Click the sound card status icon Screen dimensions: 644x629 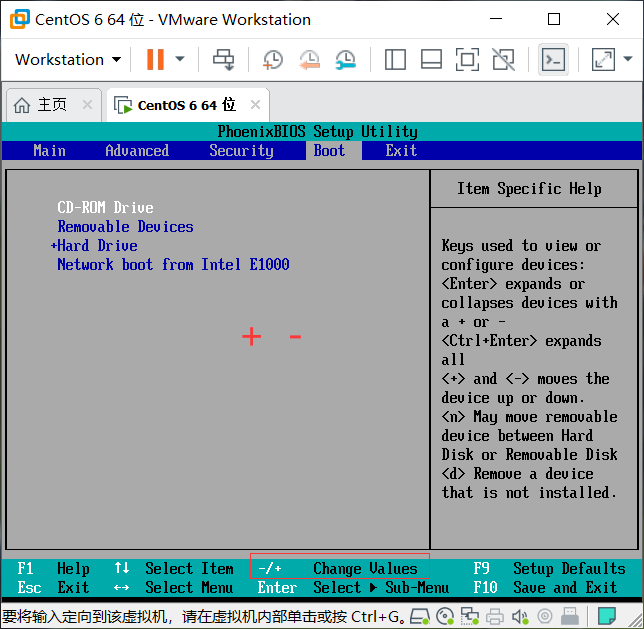pos(520,616)
